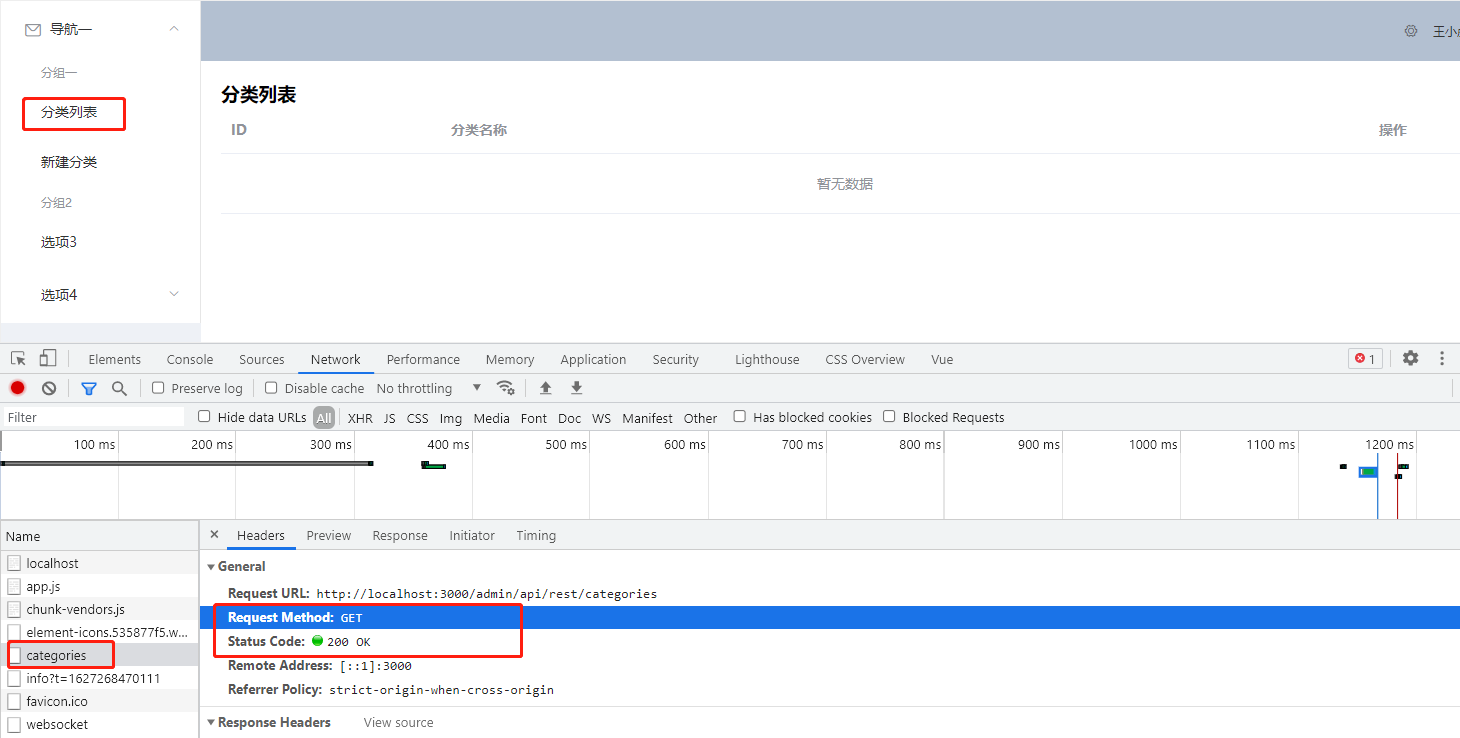Viewport: 1460px width, 738px height.
Task: Open the Lighthouse tab
Action: coord(767,359)
